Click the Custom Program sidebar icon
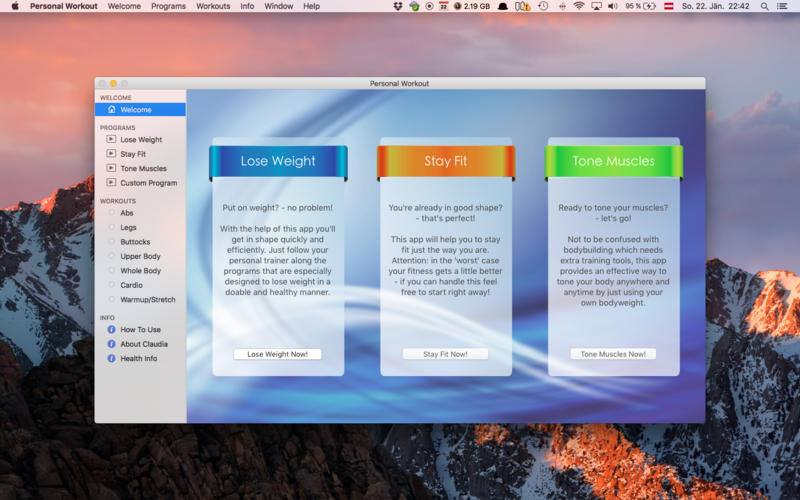 click(x=111, y=182)
